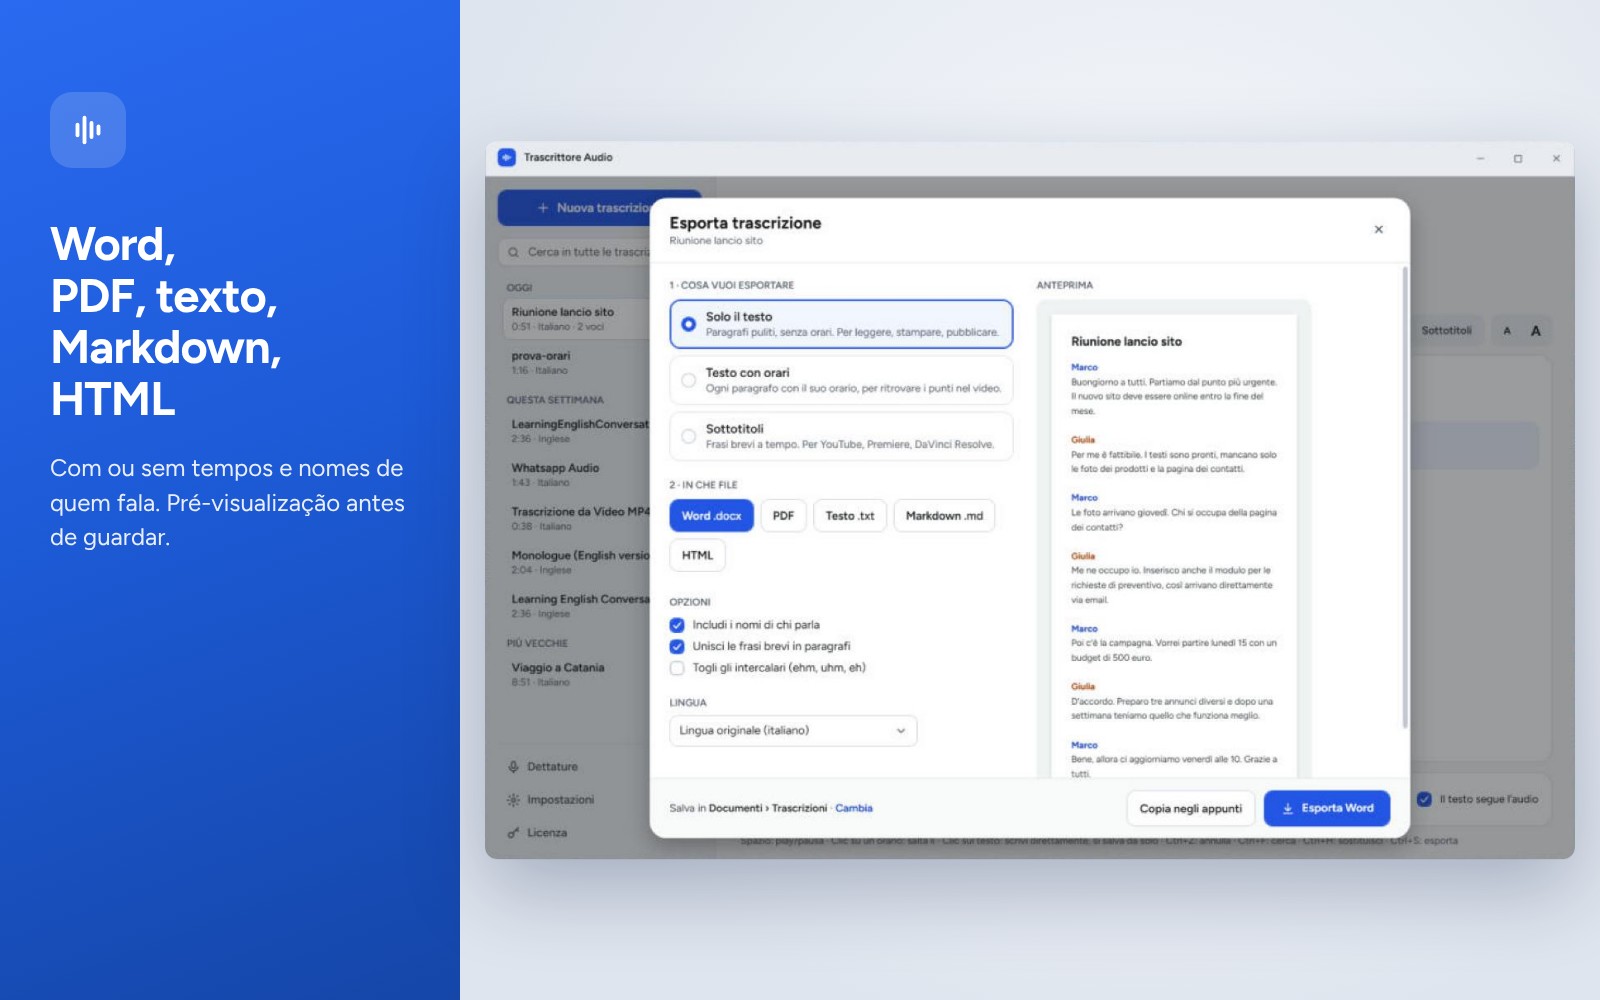Select the Testo con orari option
Viewport: 1600px width, 1000px height.
(841, 380)
